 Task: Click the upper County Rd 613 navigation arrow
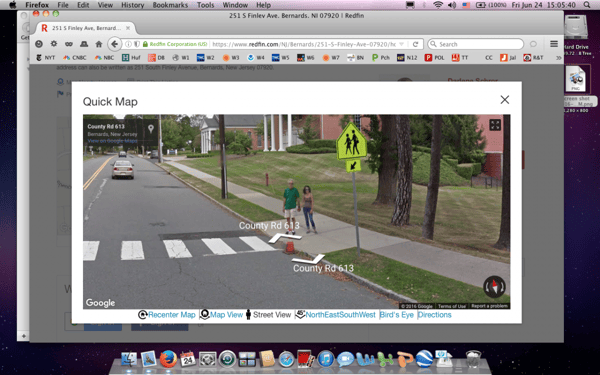[284, 238]
